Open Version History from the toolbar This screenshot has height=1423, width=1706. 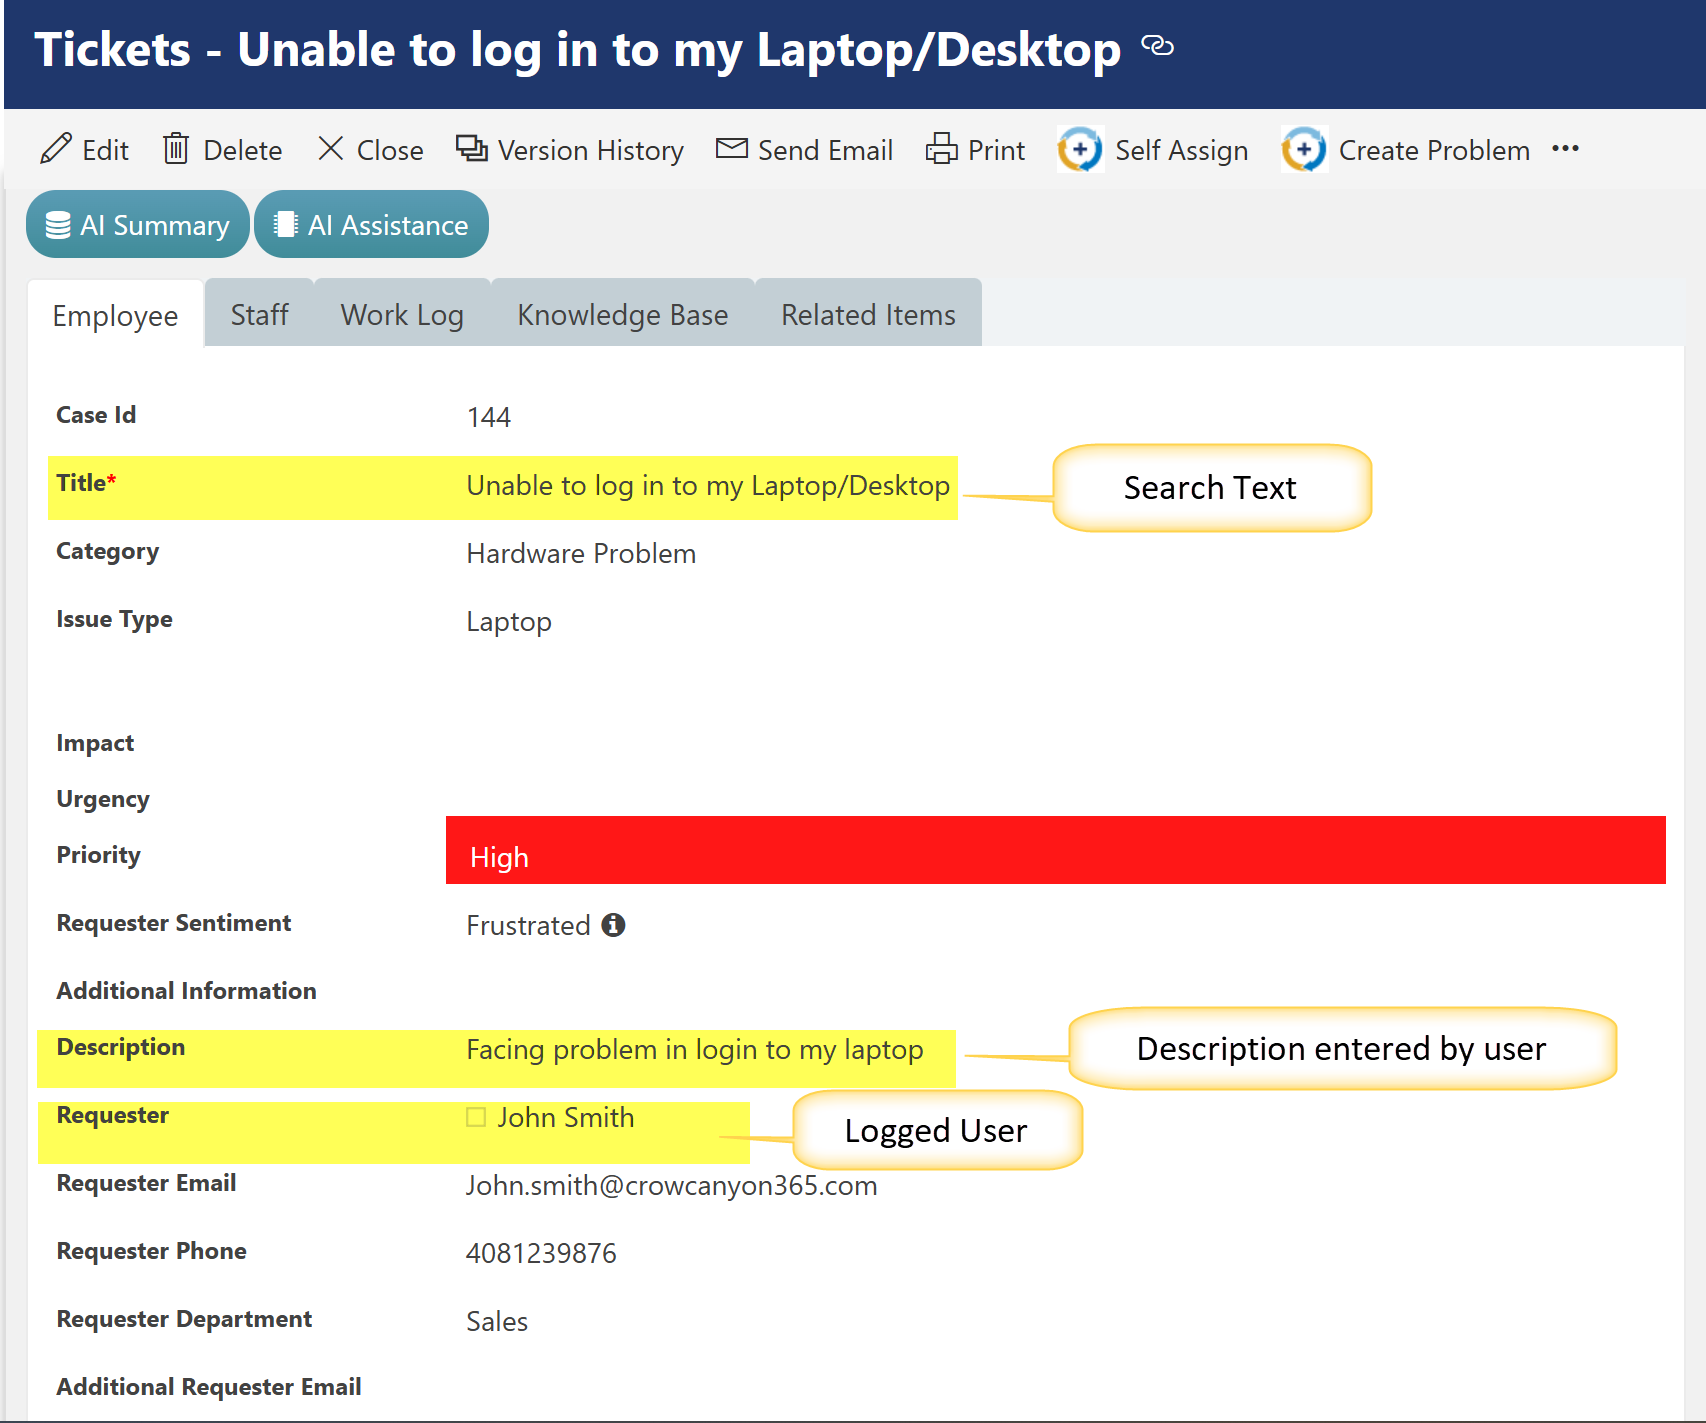pyautogui.click(x=570, y=150)
